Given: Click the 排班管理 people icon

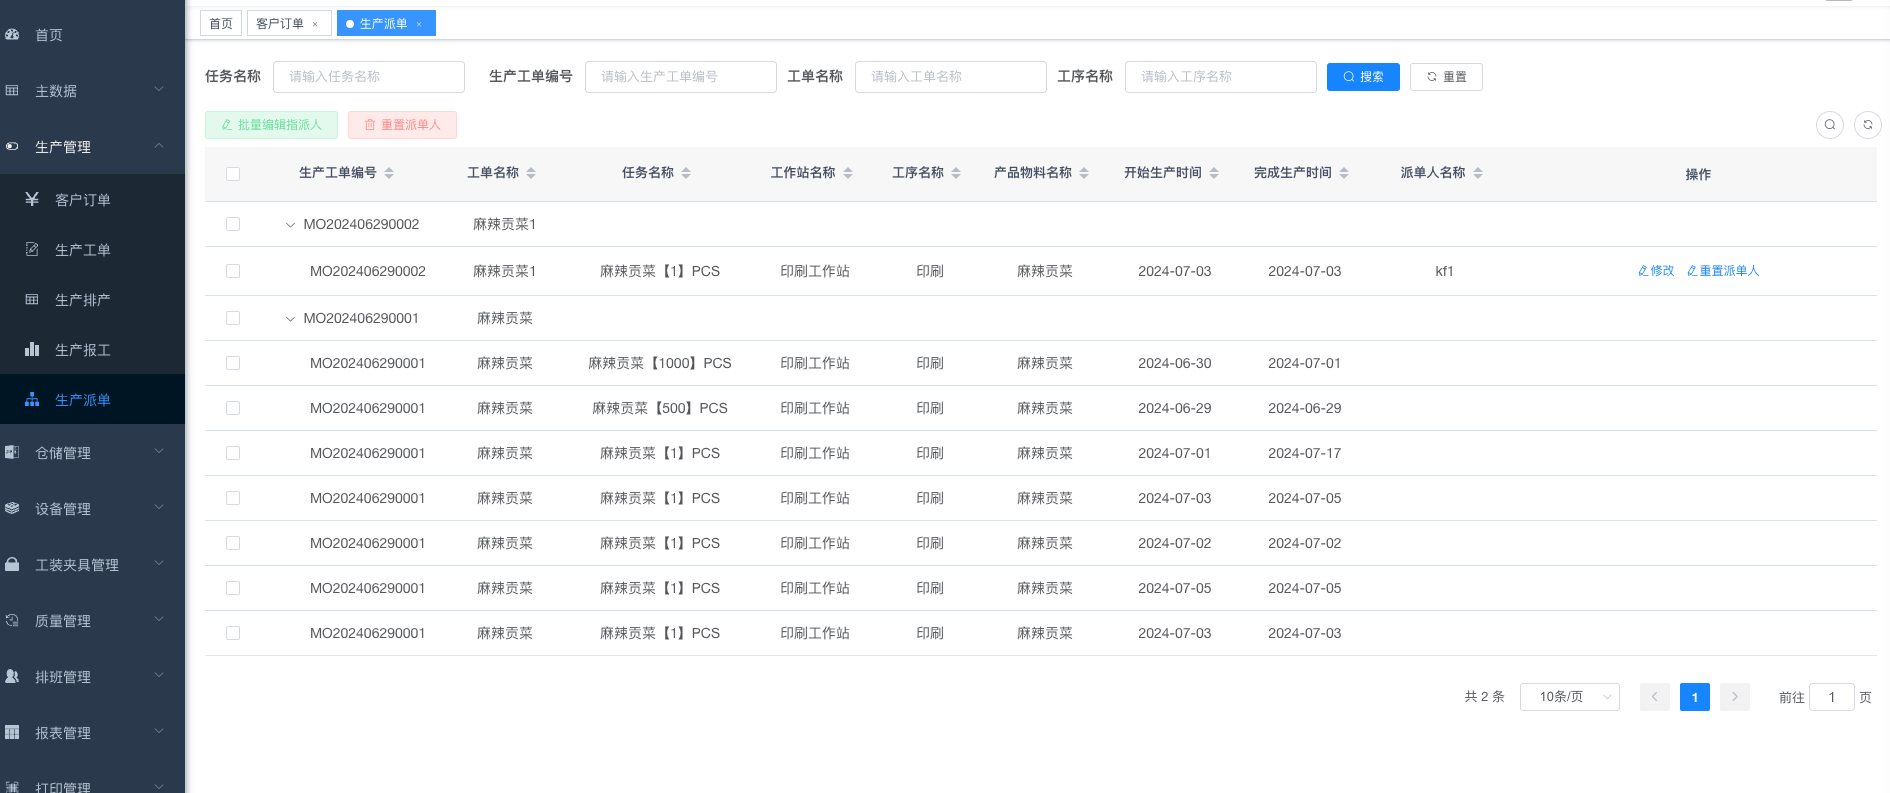Looking at the screenshot, I should click(12, 676).
